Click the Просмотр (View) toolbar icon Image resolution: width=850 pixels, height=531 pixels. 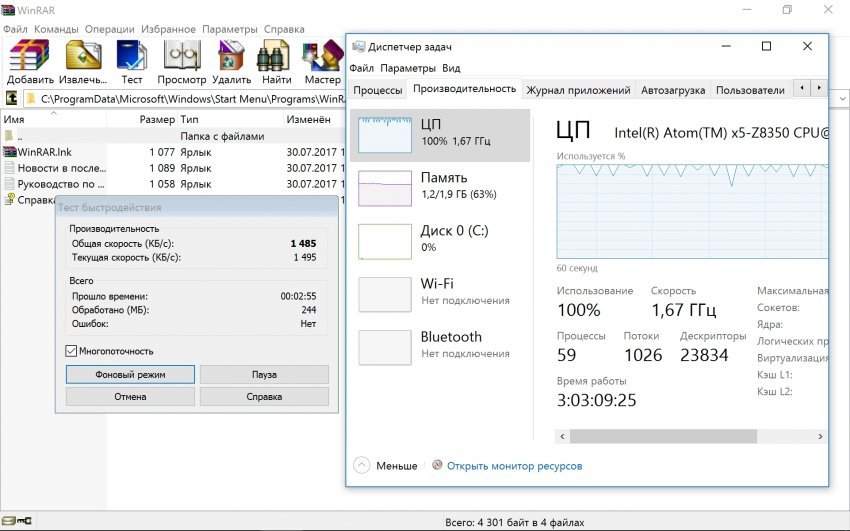182,55
